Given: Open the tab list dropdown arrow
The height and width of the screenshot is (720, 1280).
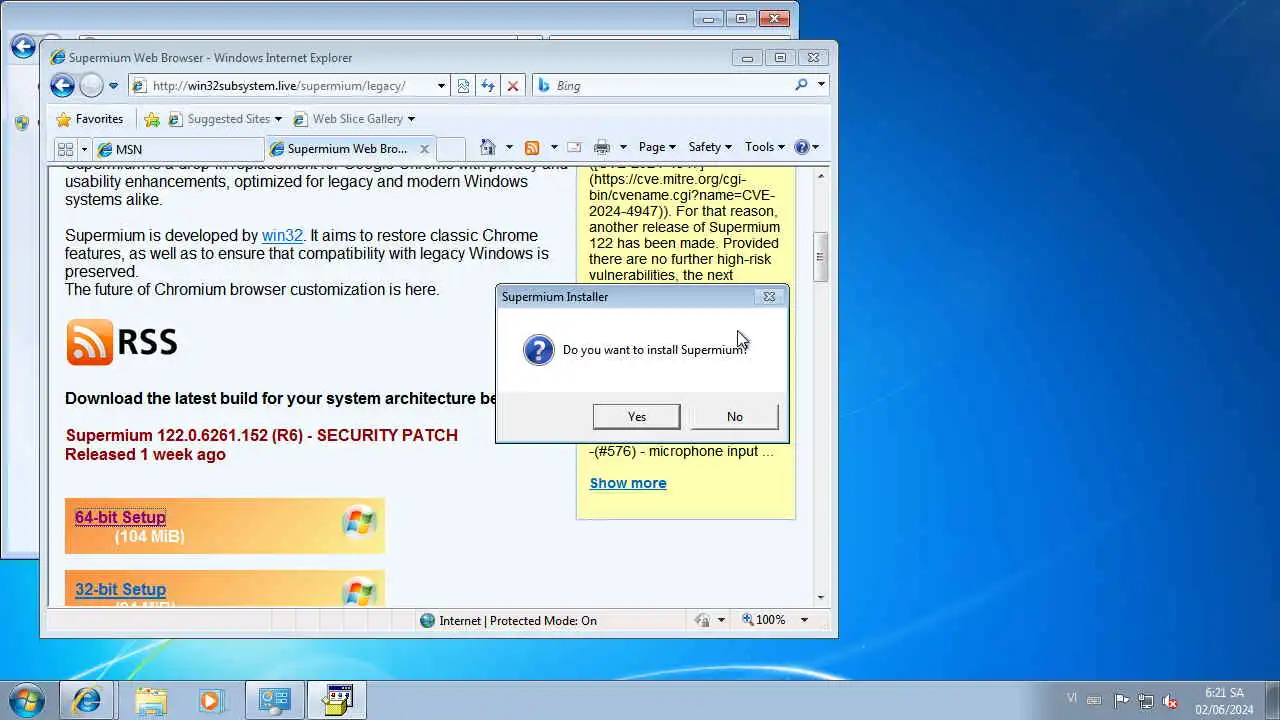Looking at the screenshot, I should [84, 149].
